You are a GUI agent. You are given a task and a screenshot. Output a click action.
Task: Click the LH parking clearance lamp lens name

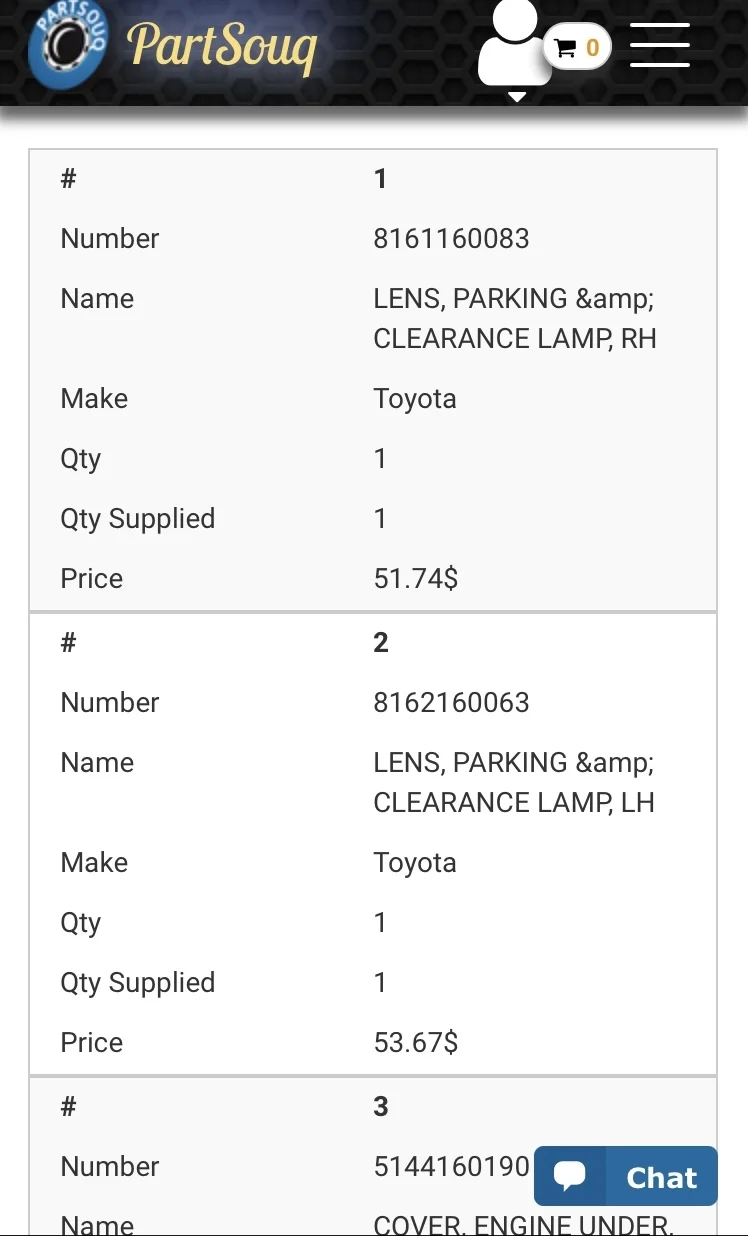tap(513, 783)
